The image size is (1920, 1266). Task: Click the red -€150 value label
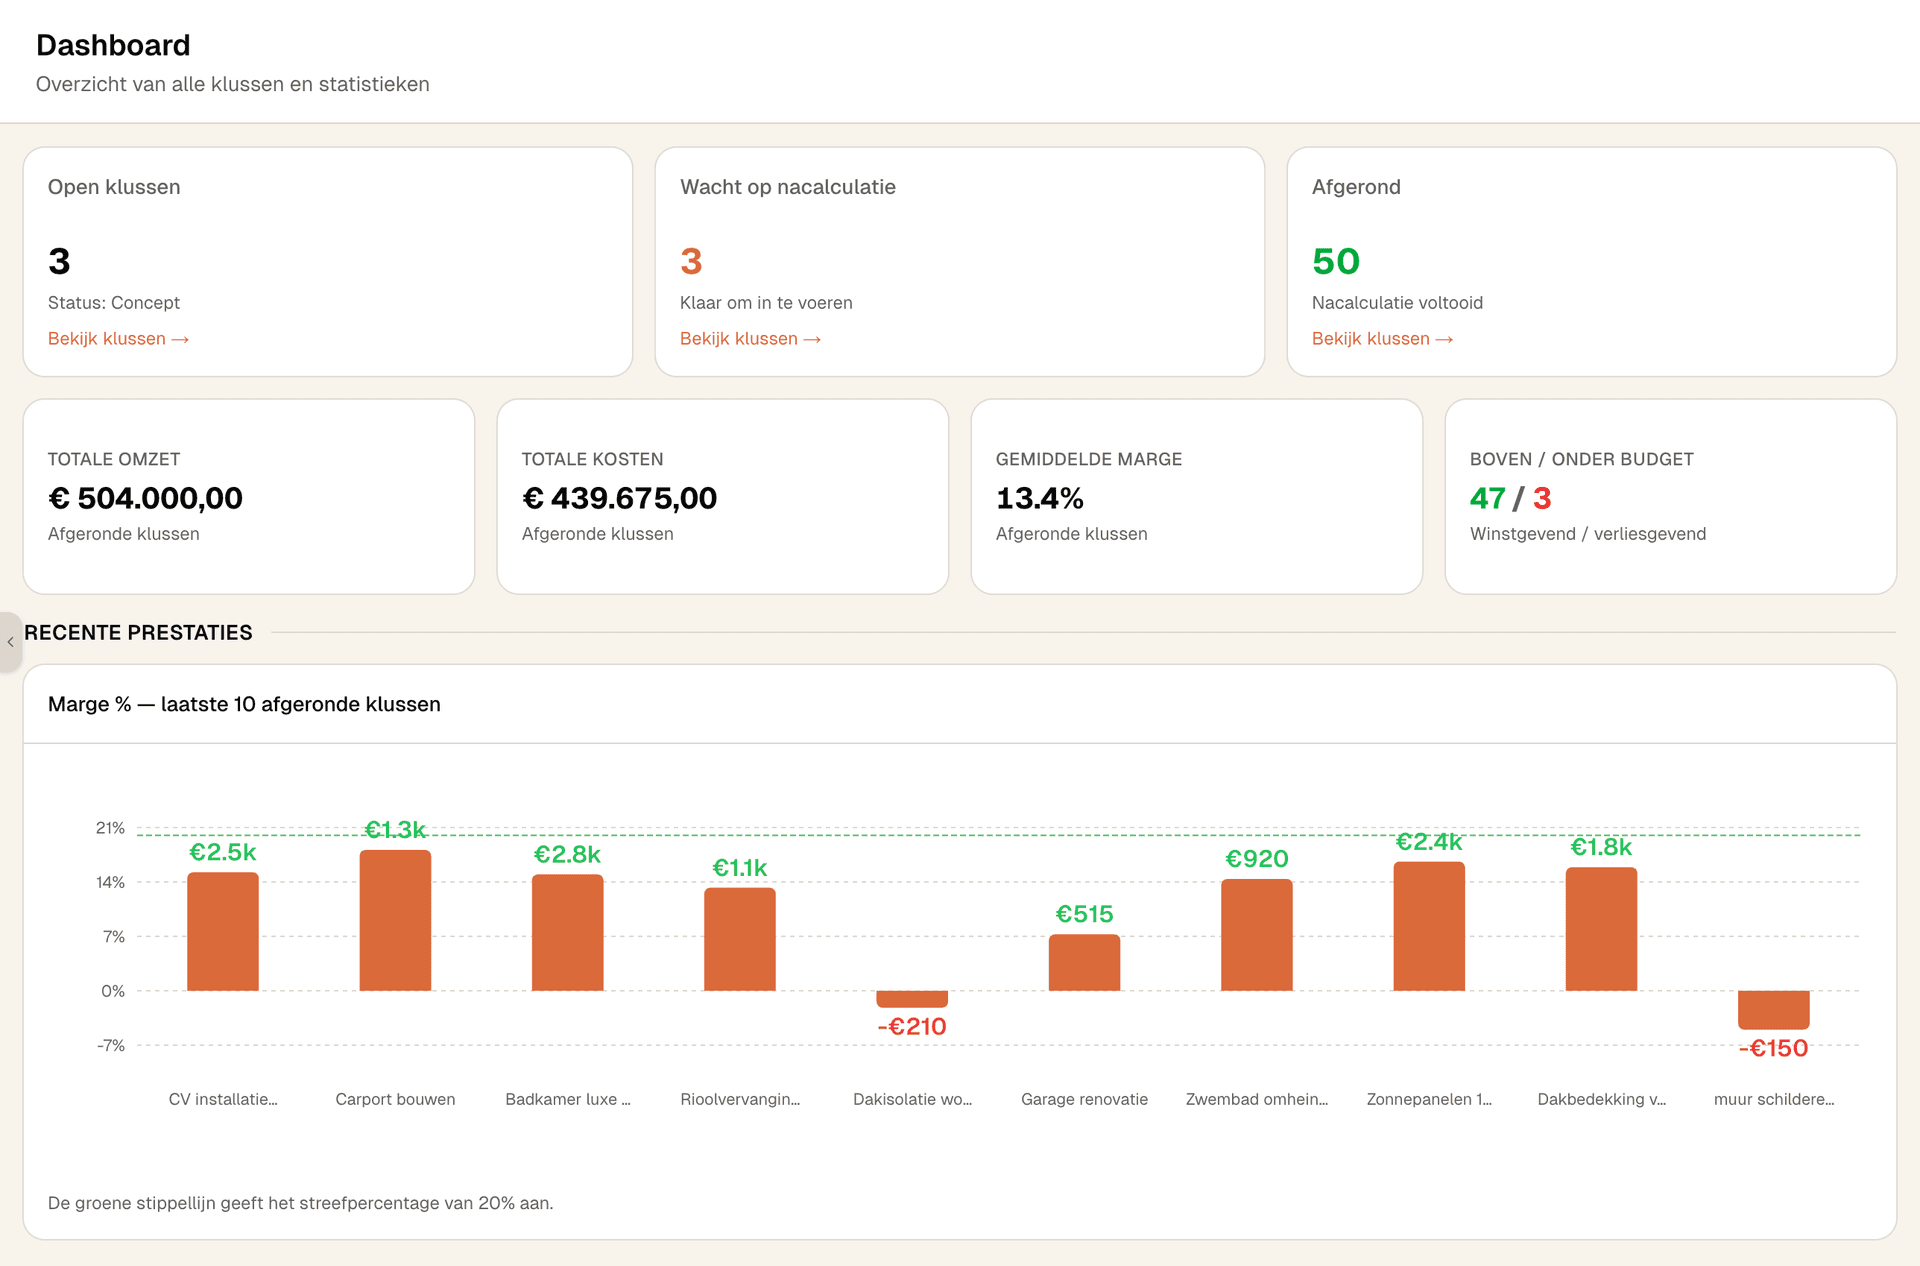pos(1774,1048)
